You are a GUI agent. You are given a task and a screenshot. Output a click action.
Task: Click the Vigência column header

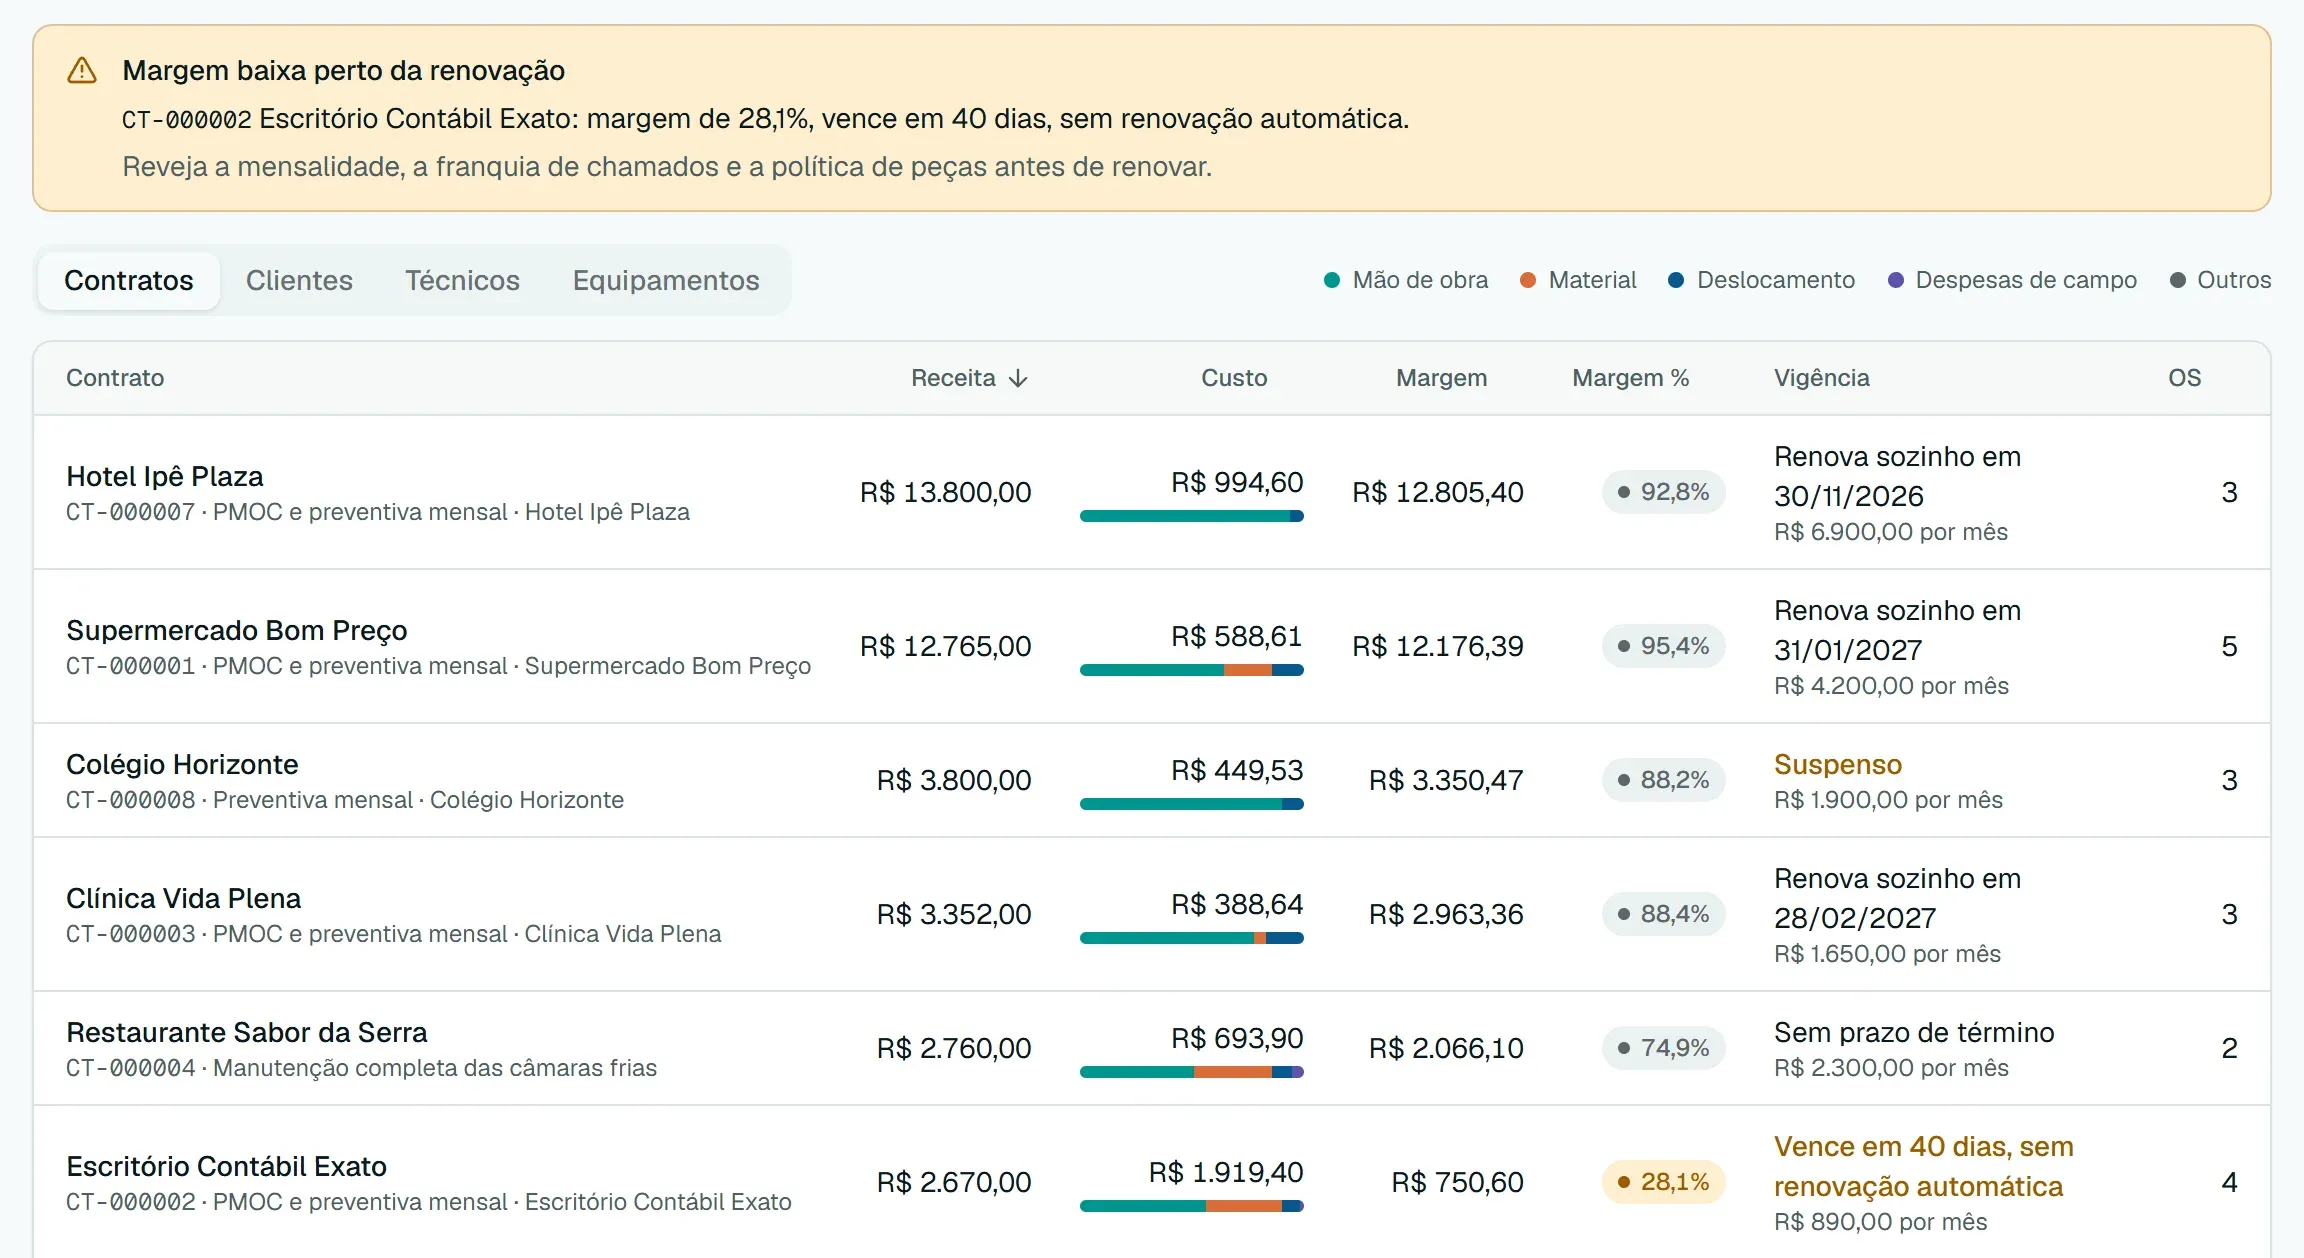click(1821, 378)
